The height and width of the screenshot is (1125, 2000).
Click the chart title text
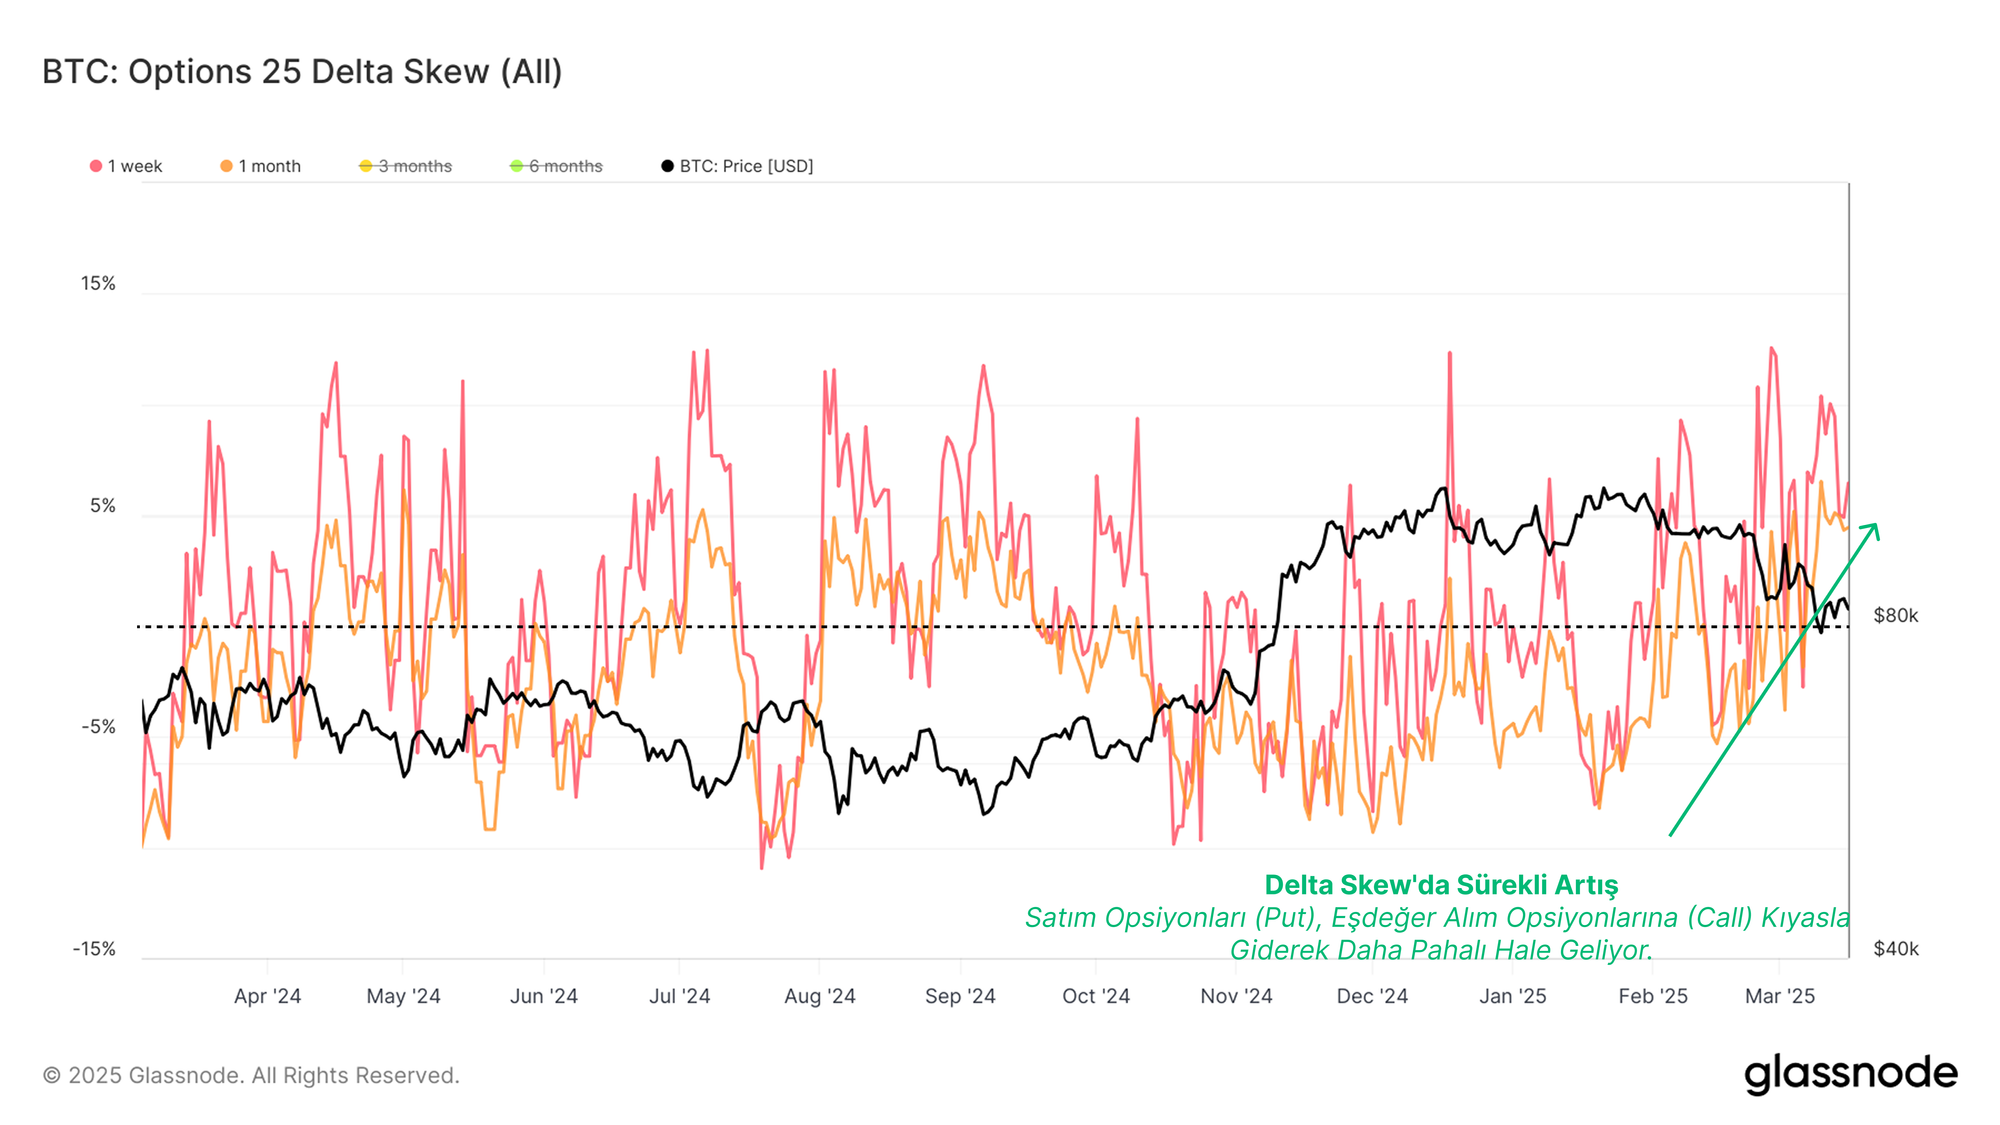[x=302, y=72]
